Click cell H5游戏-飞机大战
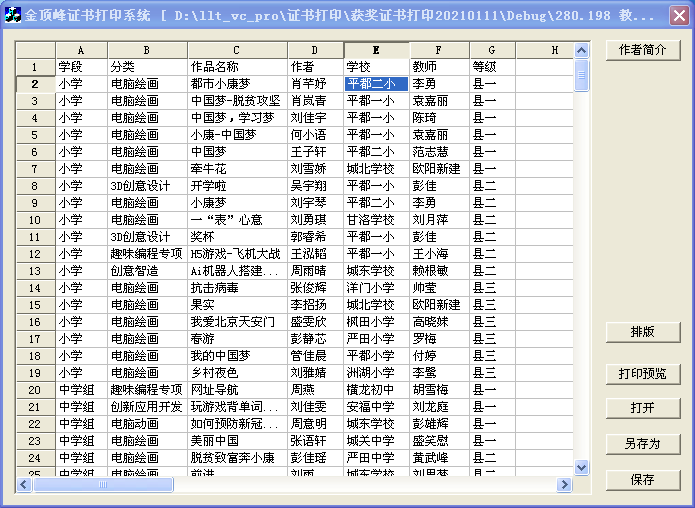The height and width of the screenshot is (508, 695). coord(238,254)
